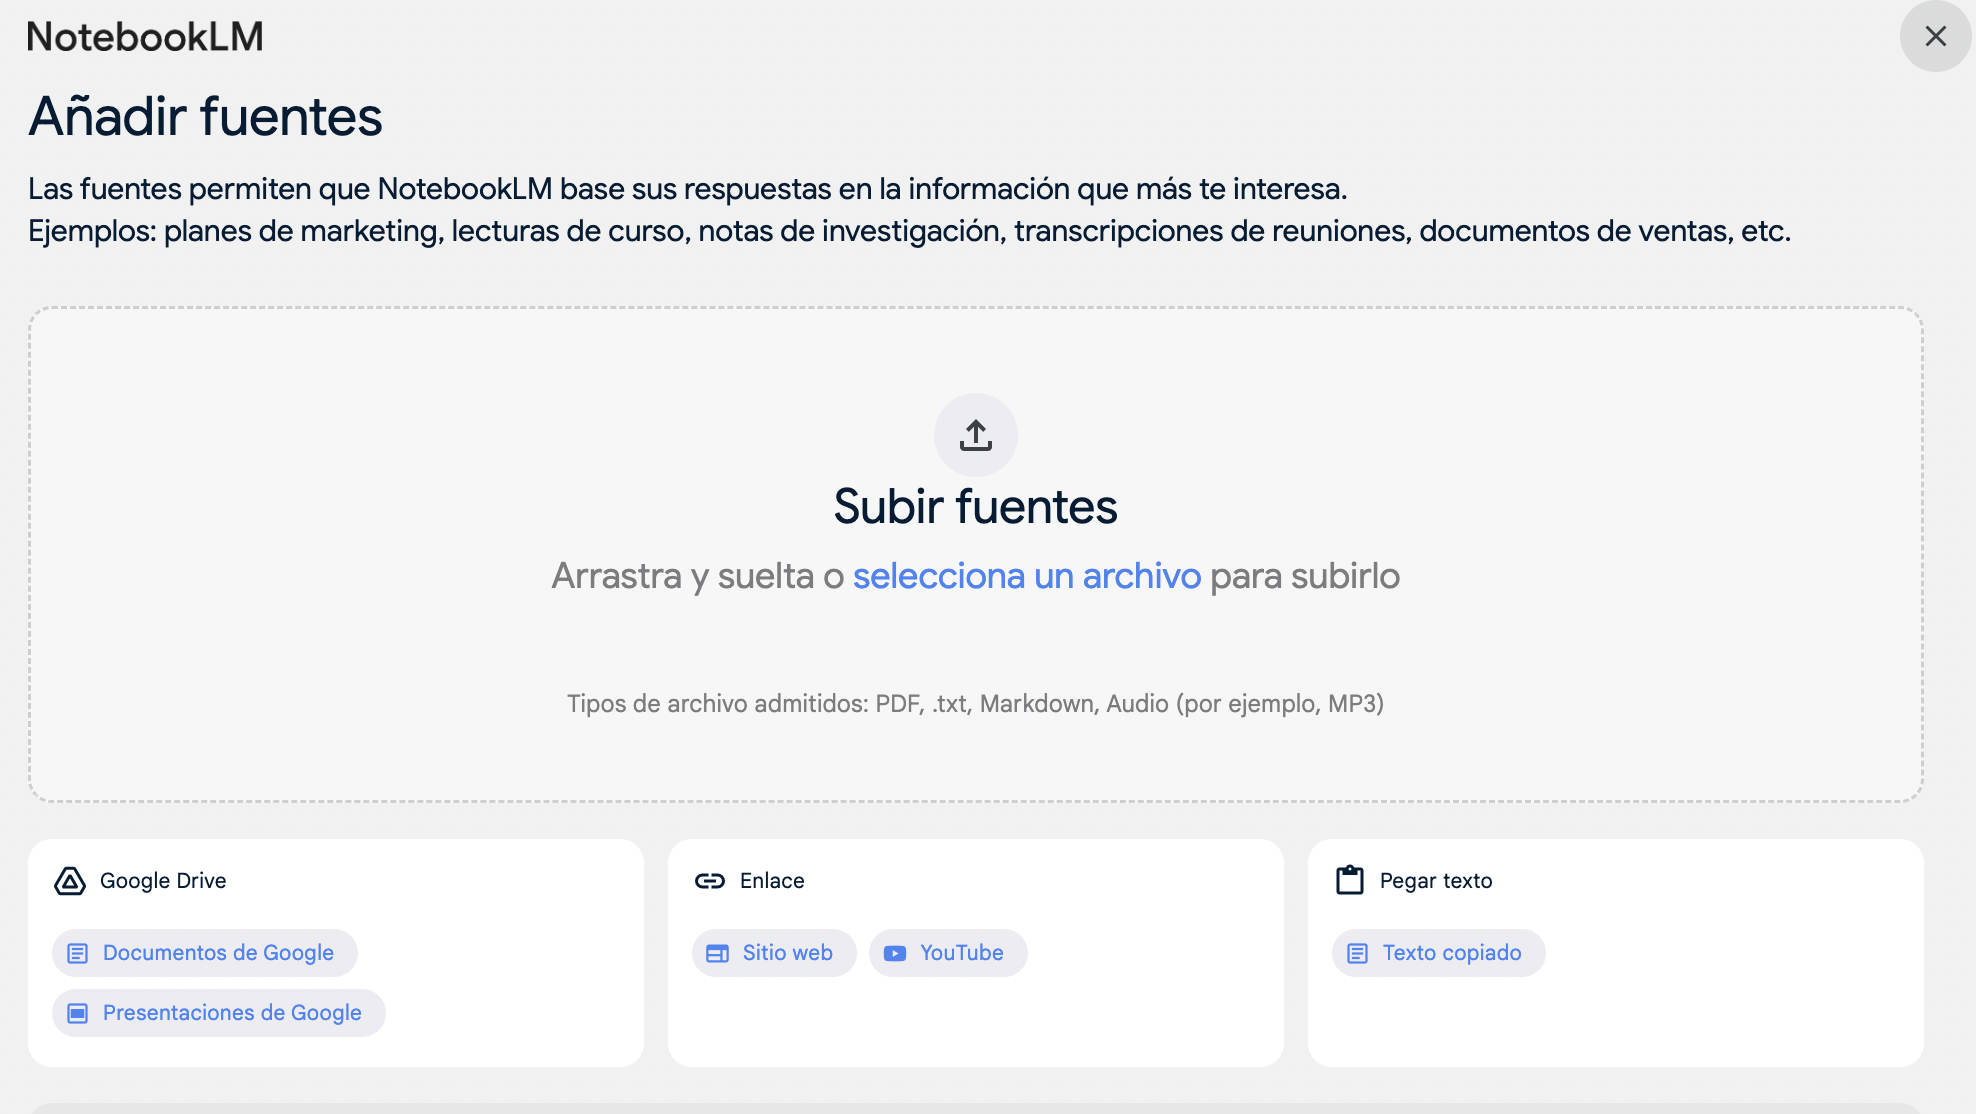Close the Añadir fuentes dialog
The height and width of the screenshot is (1114, 1976).
tap(1935, 36)
